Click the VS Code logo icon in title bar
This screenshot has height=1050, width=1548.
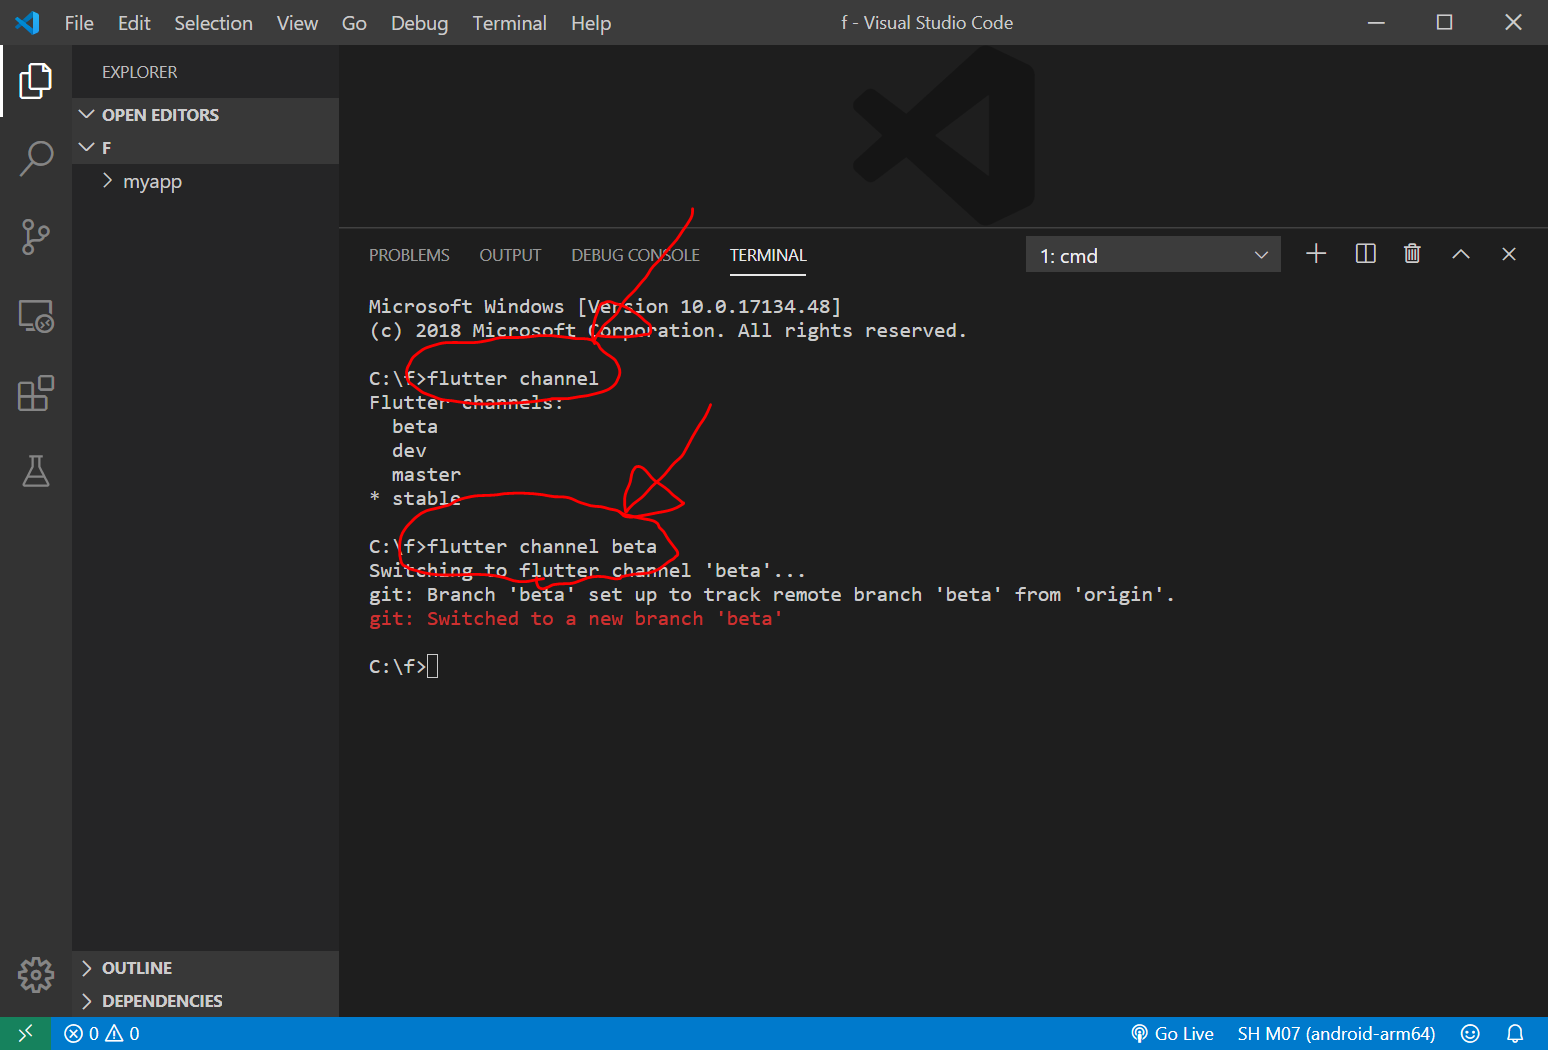(x=28, y=22)
